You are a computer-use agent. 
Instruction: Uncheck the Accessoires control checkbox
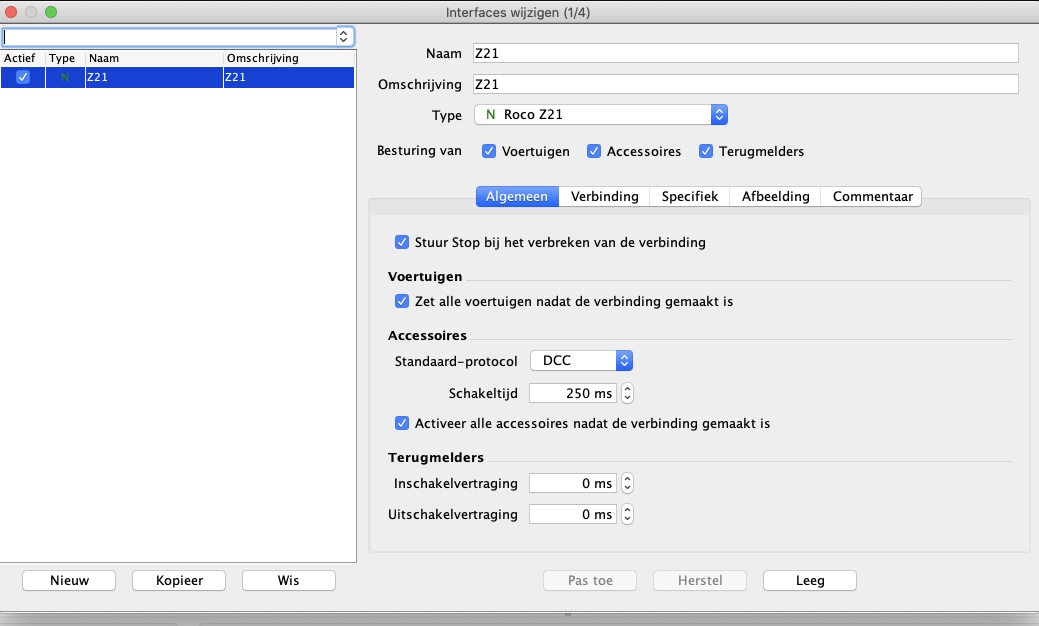pos(594,152)
